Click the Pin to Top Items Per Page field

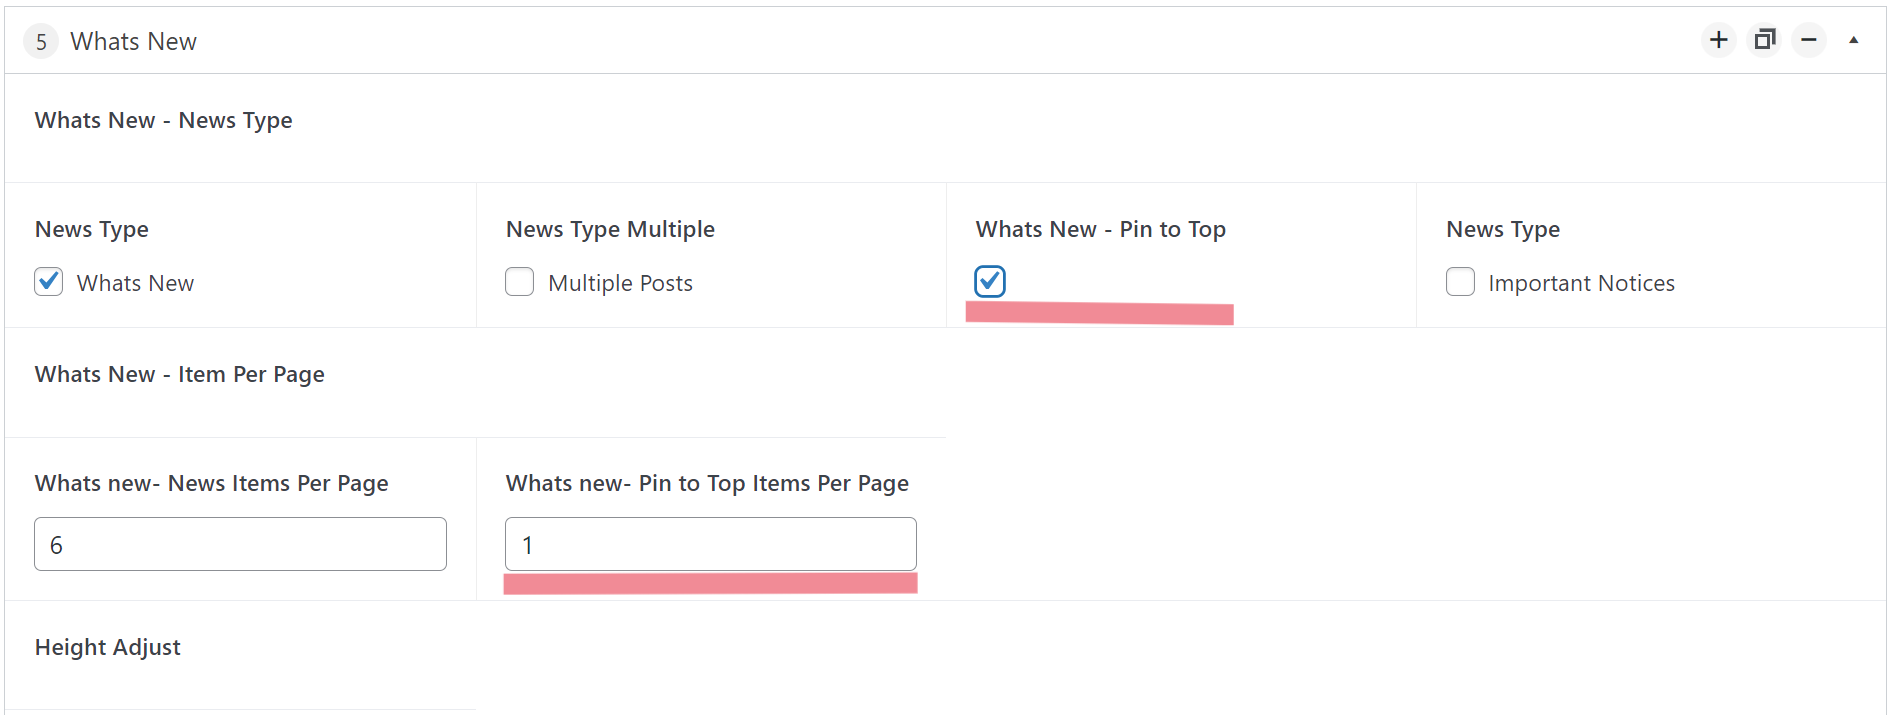711,544
